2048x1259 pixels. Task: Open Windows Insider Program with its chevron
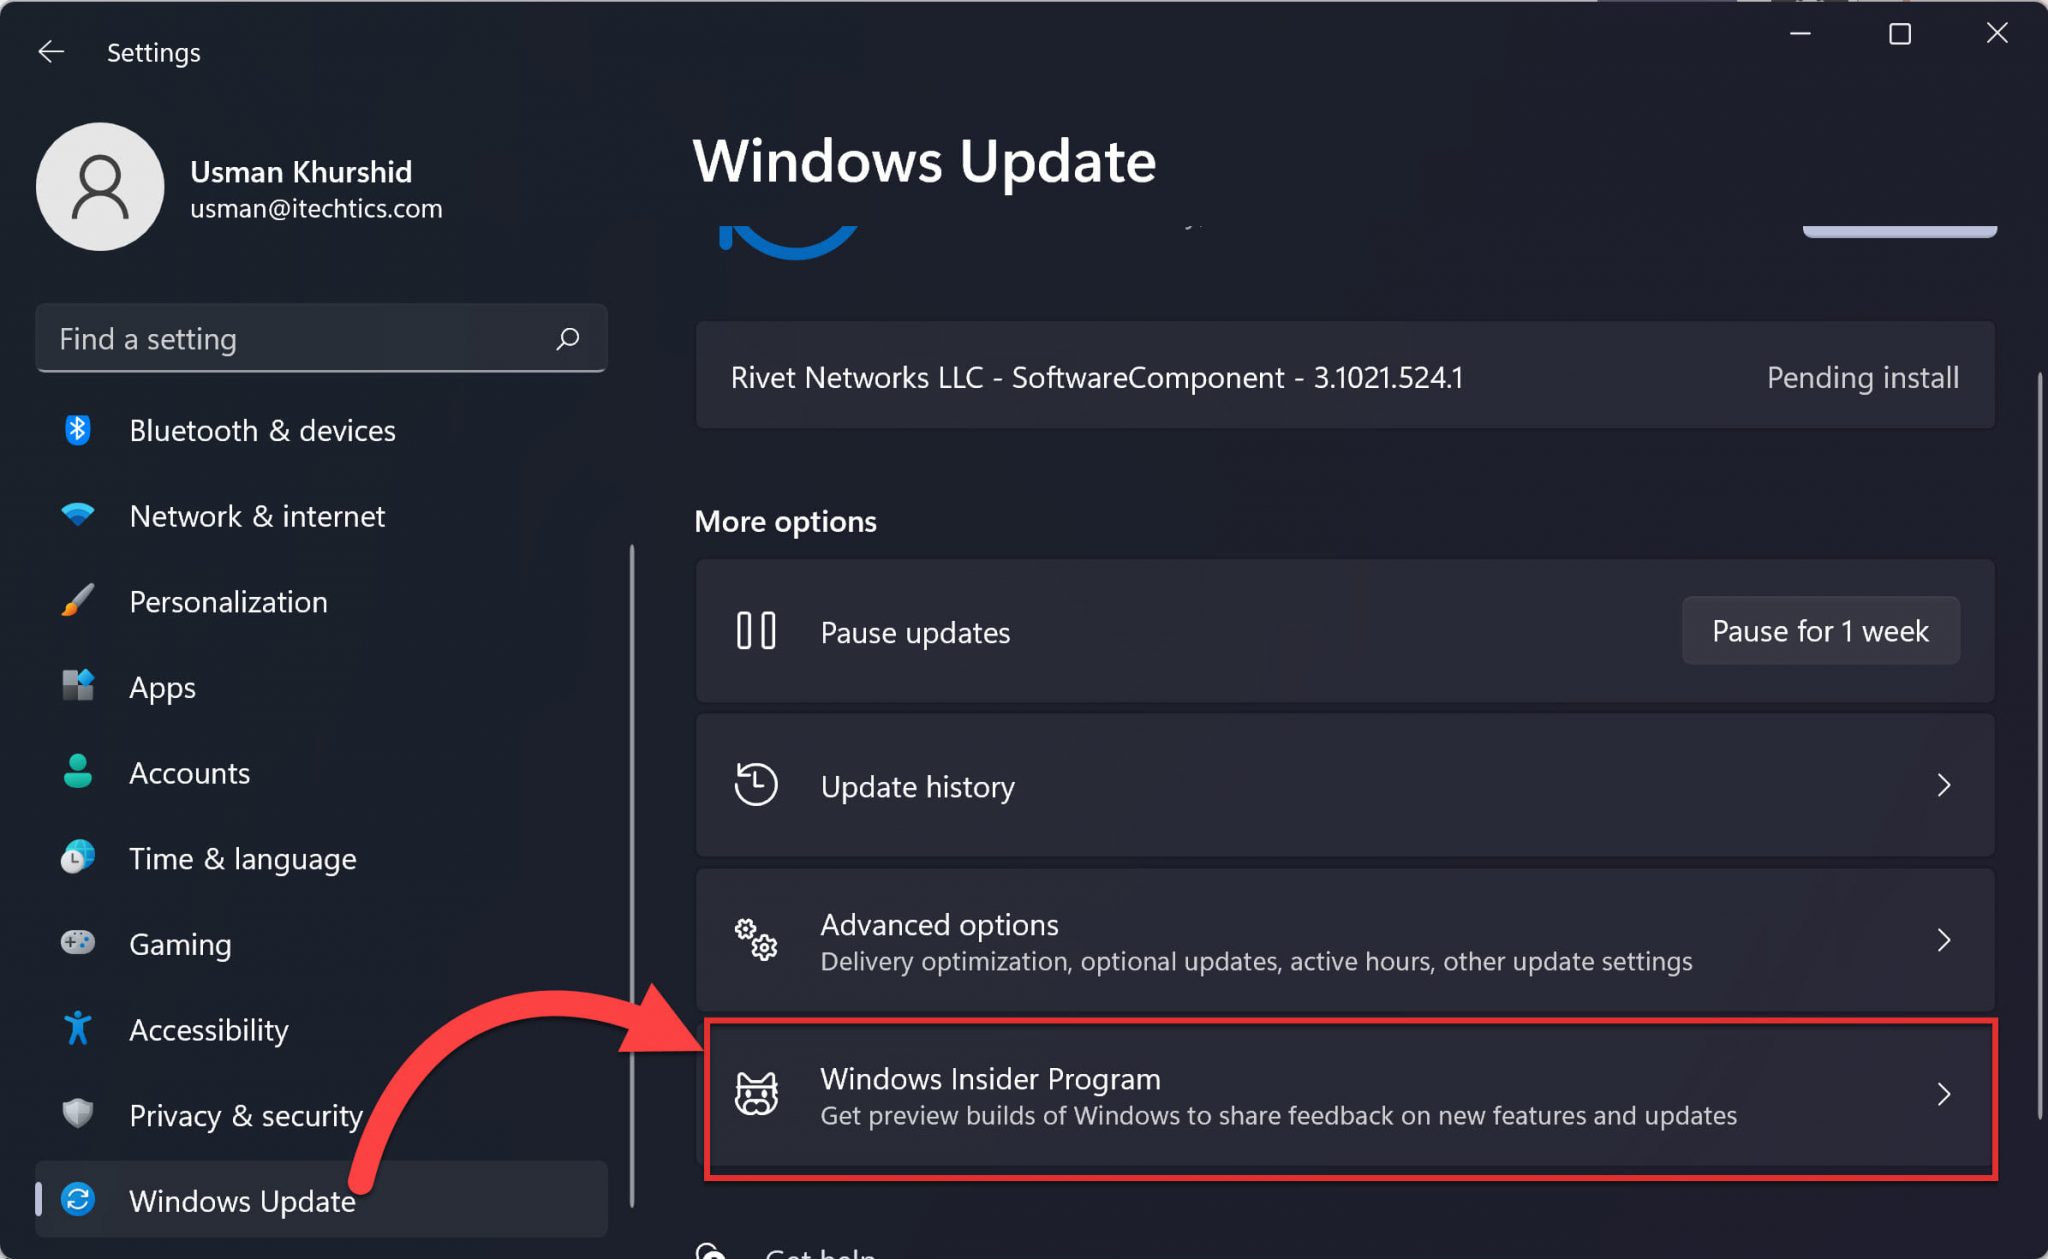(1943, 1094)
